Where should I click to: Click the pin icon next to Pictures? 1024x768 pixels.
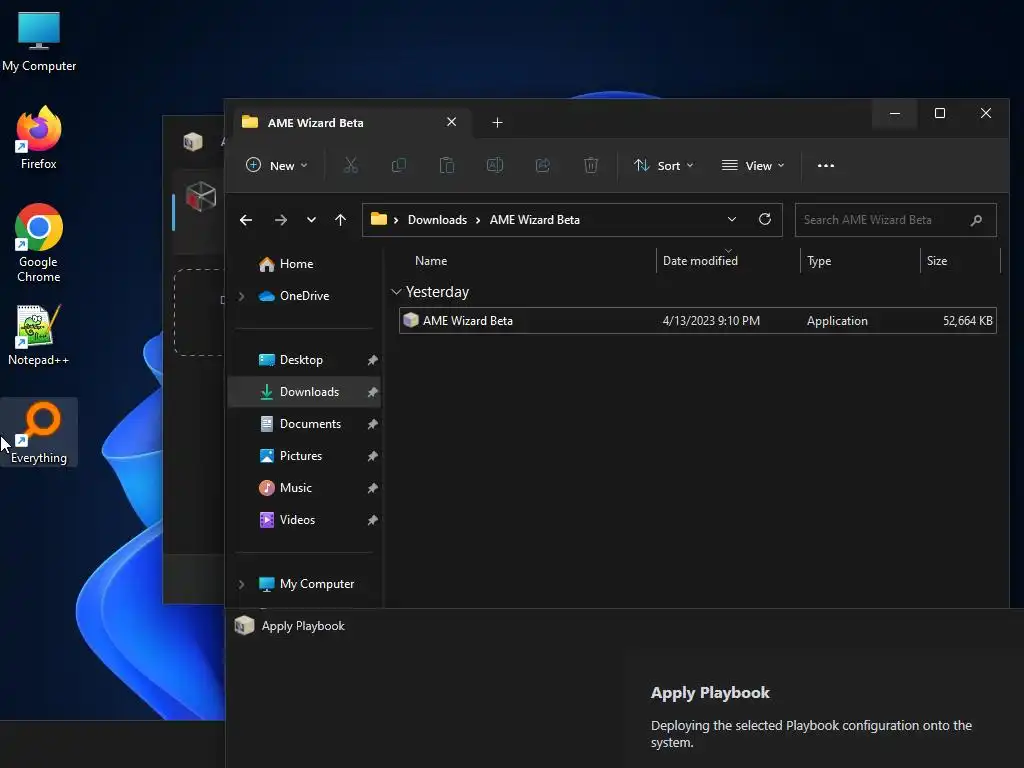tap(372, 456)
